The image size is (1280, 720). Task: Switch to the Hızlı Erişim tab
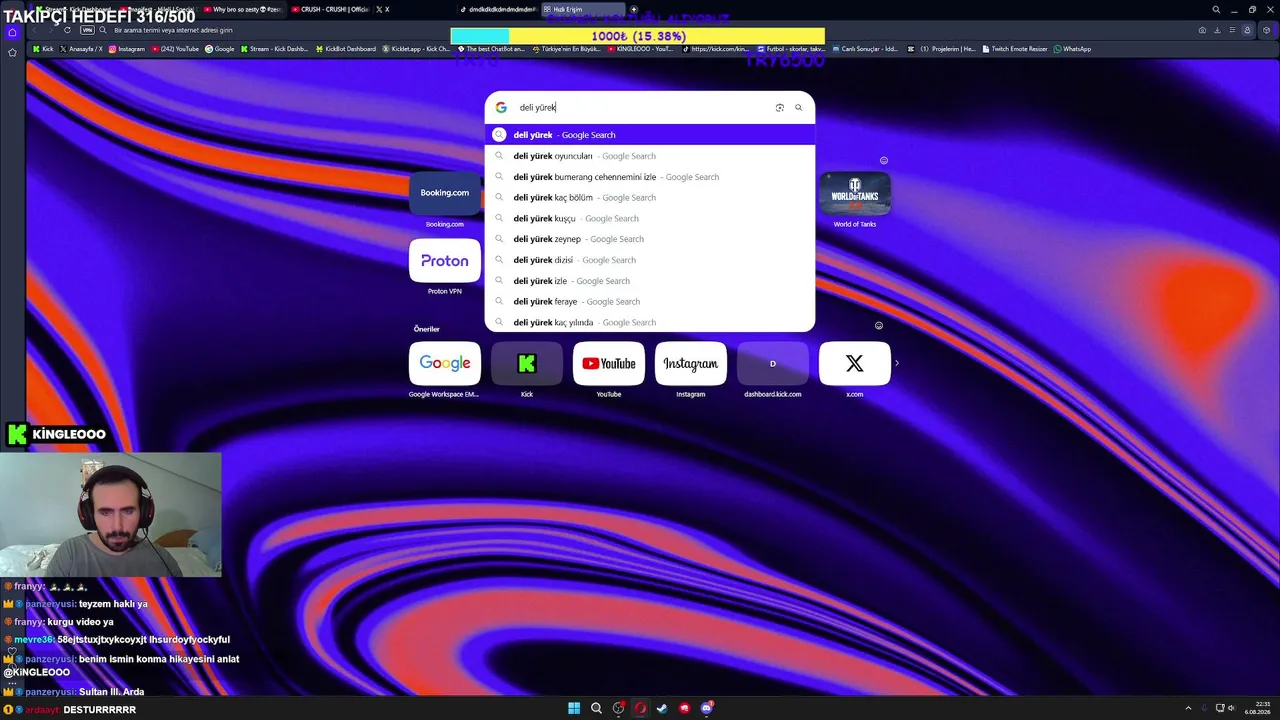coord(583,9)
